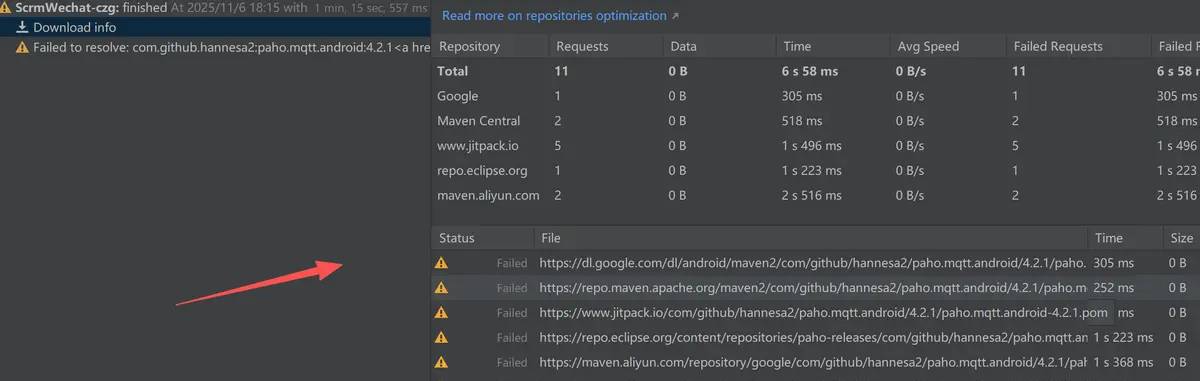Sort by Failed Requests column header

(x=1058, y=46)
